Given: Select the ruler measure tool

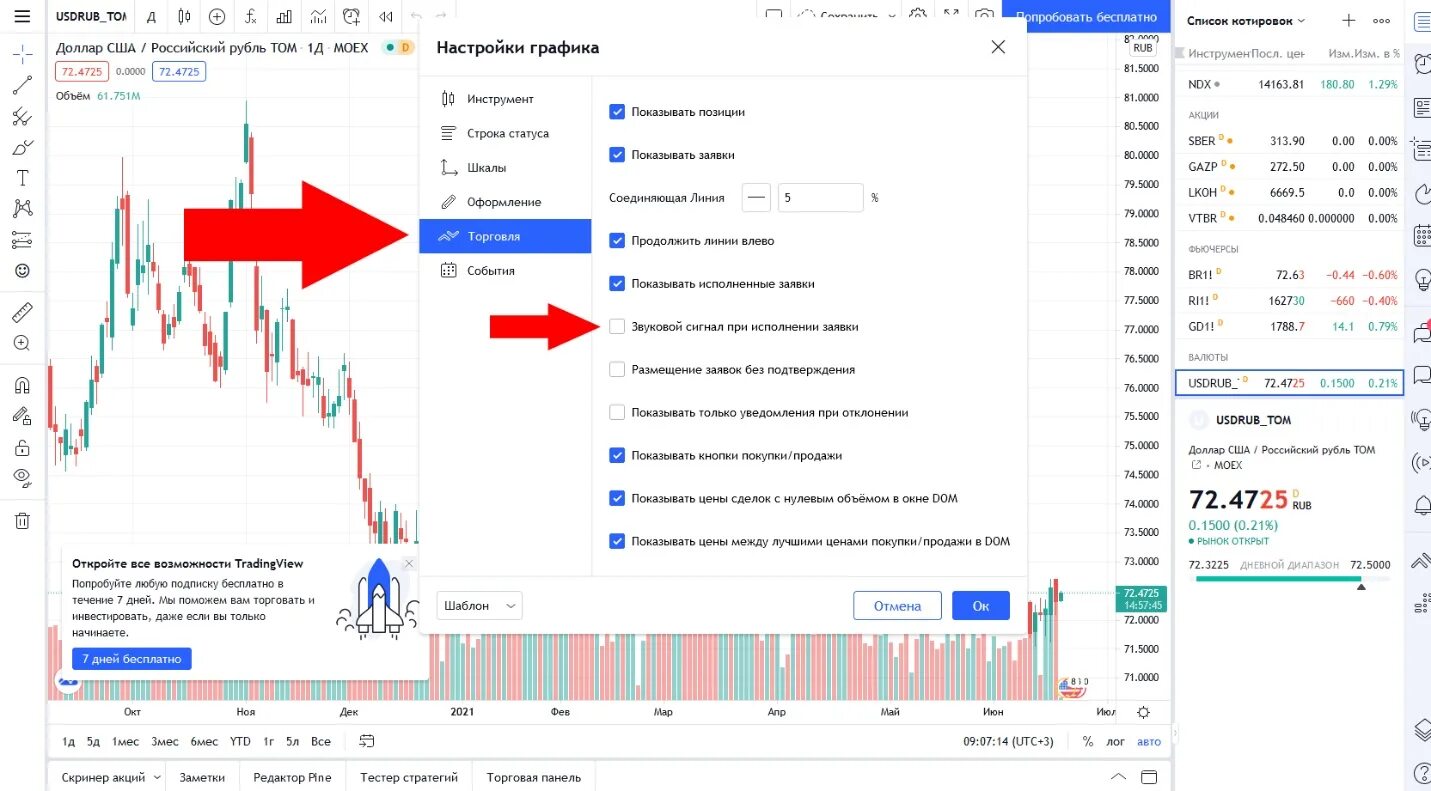Looking at the screenshot, I should tap(22, 312).
